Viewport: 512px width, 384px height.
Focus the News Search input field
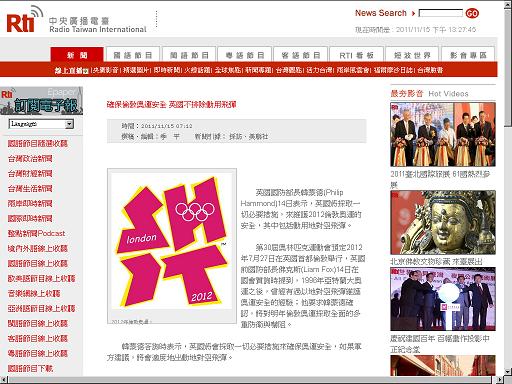coord(441,13)
